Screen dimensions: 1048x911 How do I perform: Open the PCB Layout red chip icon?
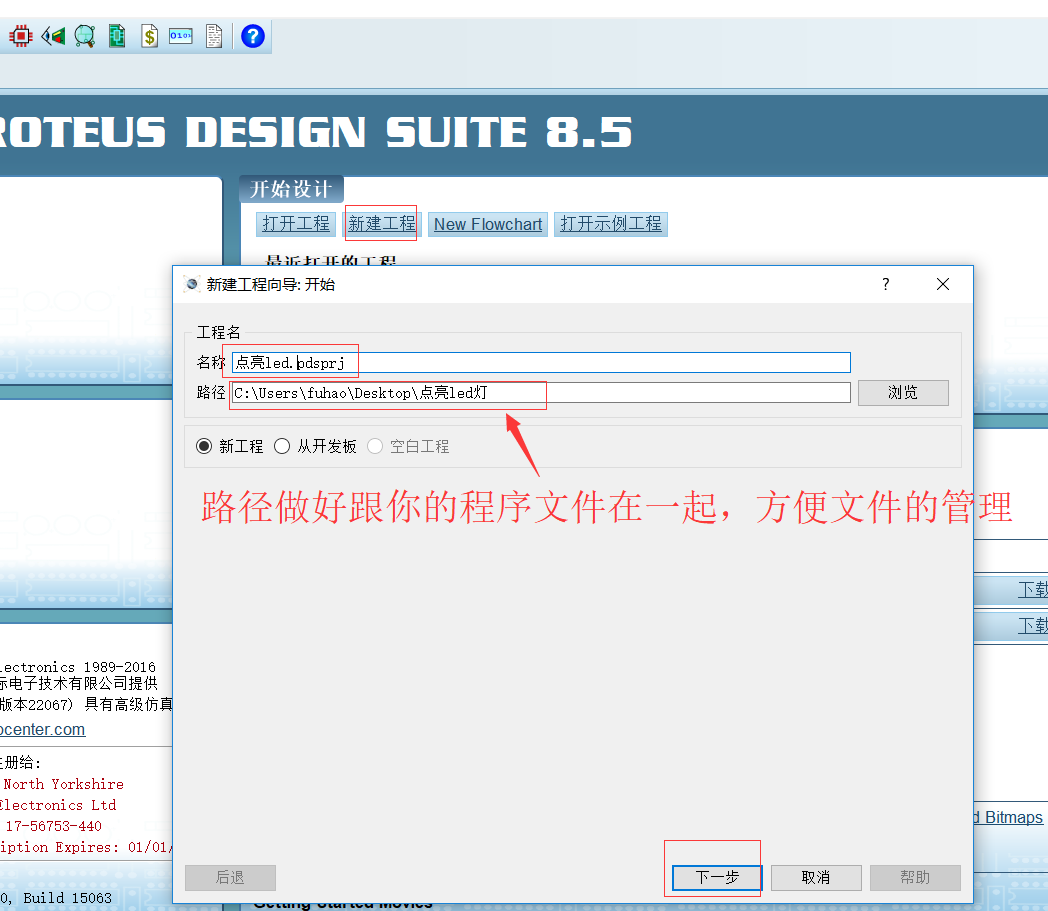21,35
